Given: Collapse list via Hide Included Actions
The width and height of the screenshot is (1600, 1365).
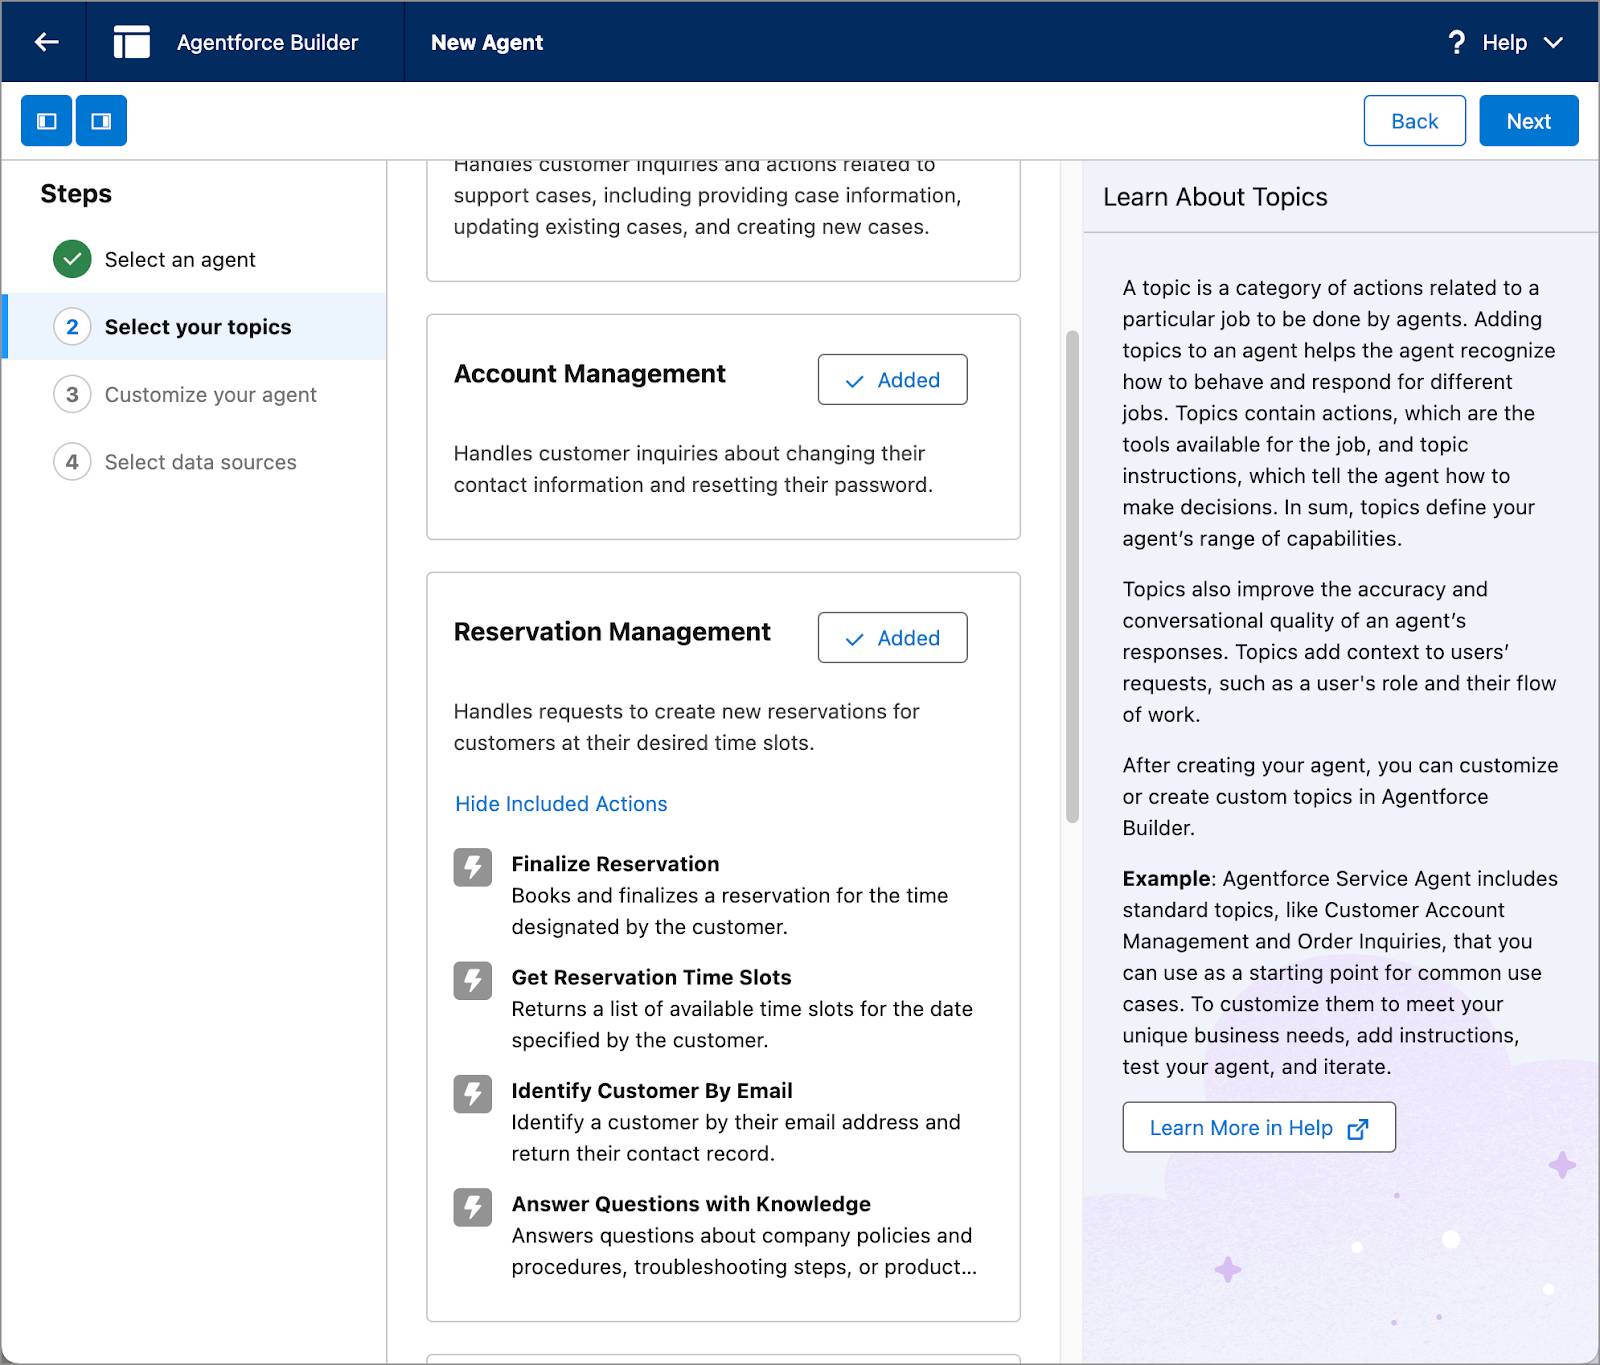Looking at the screenshot, I should click(x=561, y=804).
